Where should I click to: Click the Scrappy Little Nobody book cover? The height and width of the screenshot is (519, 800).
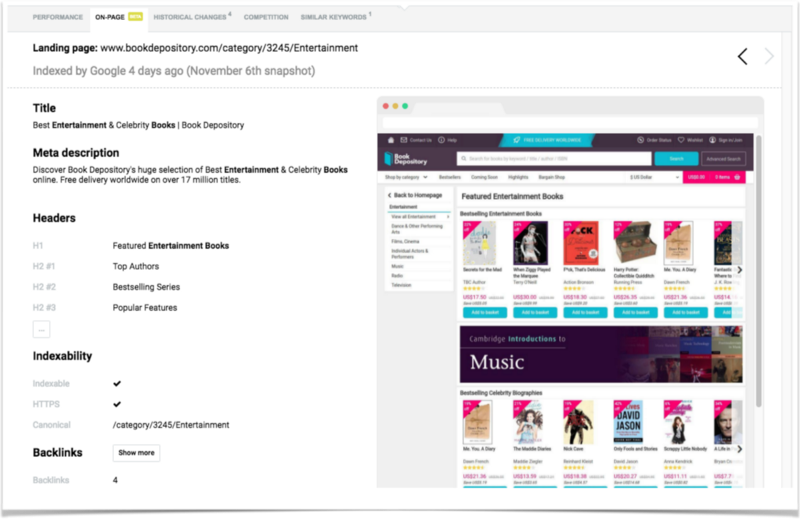click(678, 422)
